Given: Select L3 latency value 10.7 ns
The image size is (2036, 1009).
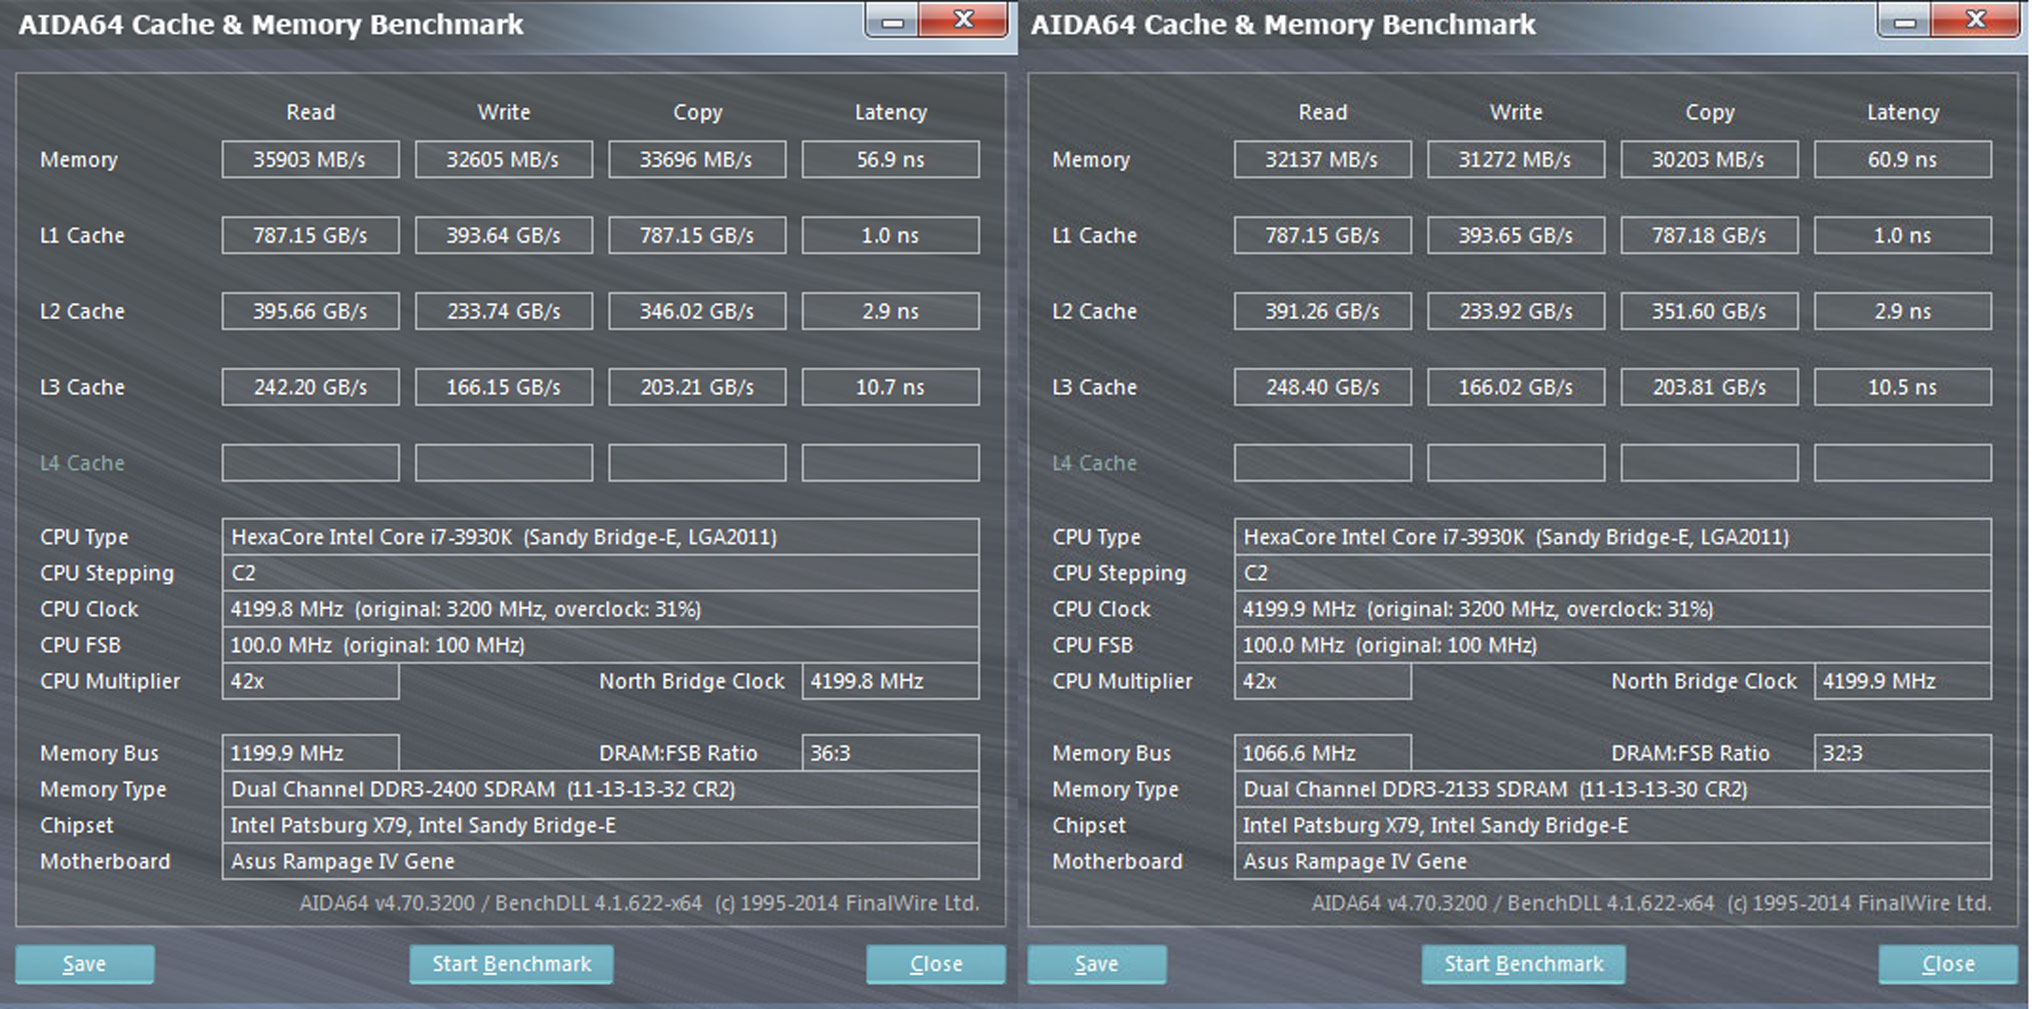Looking at the screenshot, I should point(890,387).
